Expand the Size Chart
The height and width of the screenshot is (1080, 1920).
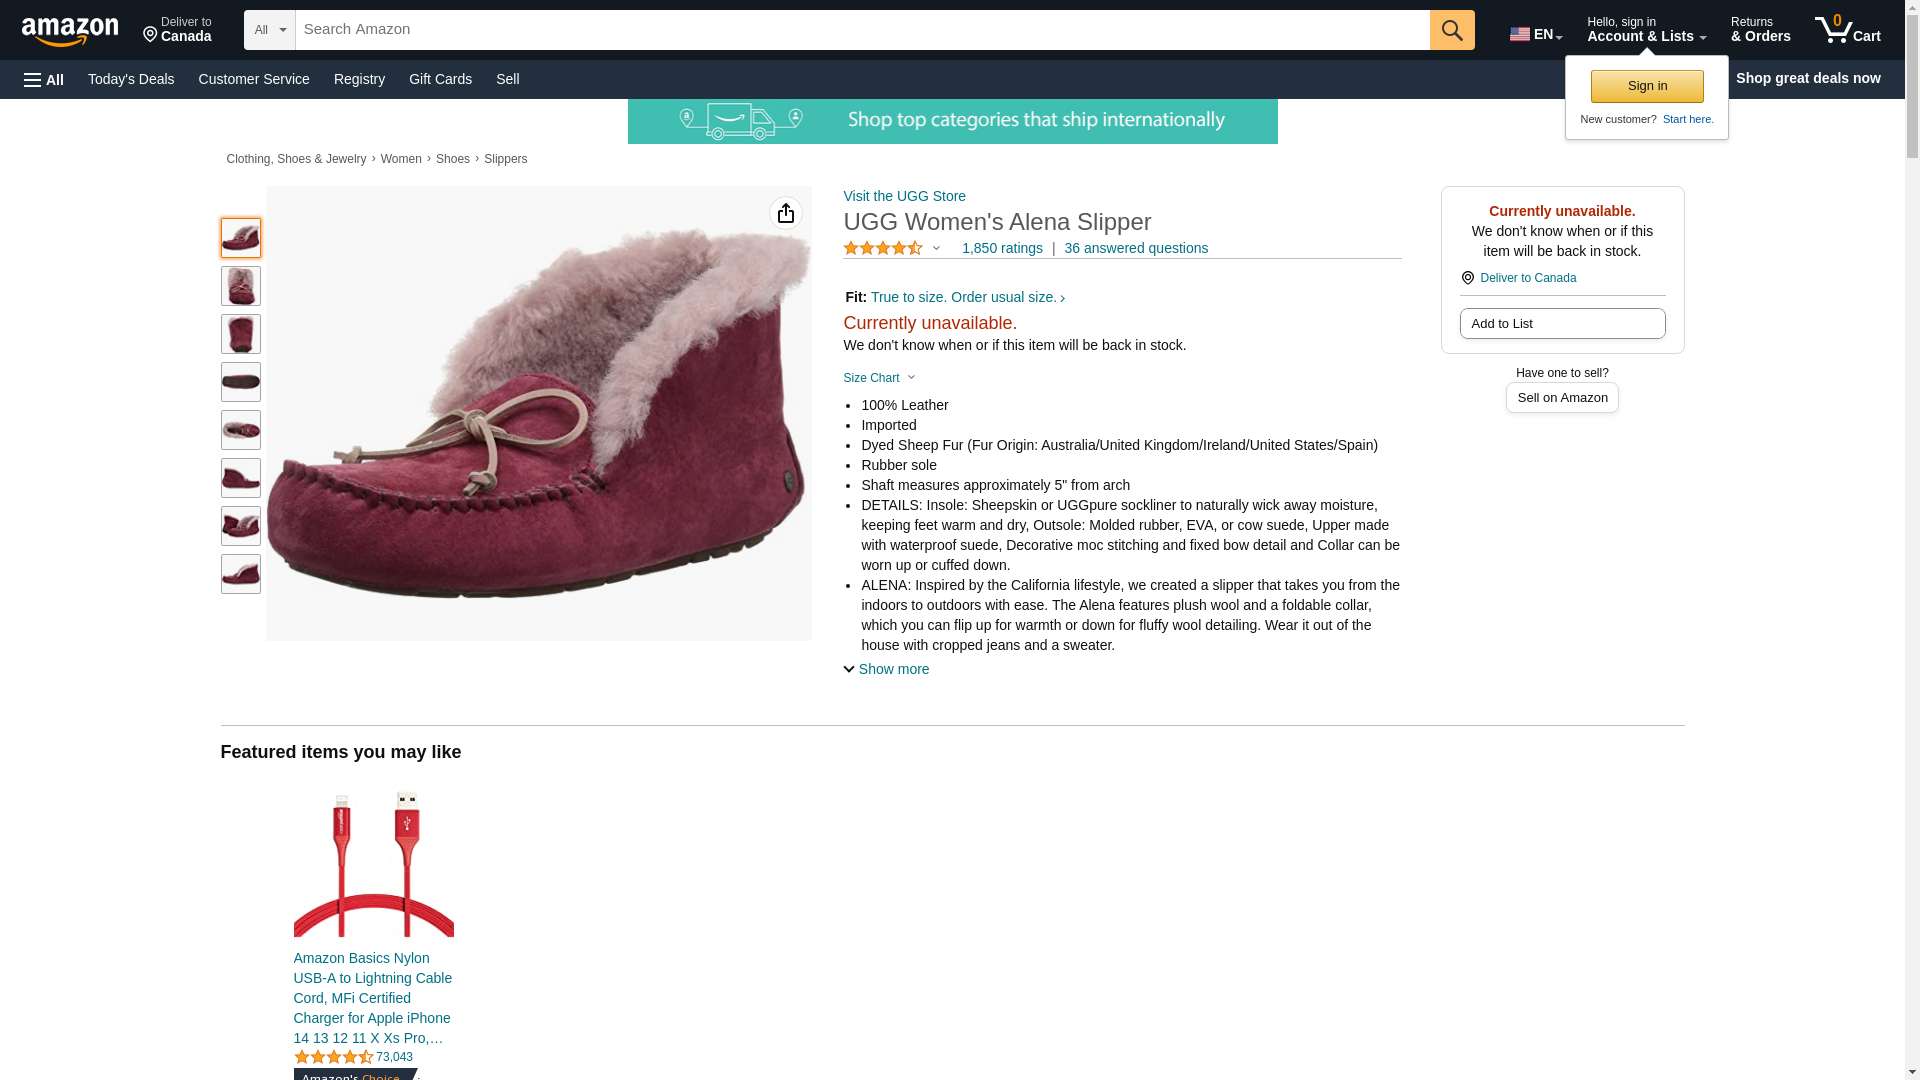point(879,378)
